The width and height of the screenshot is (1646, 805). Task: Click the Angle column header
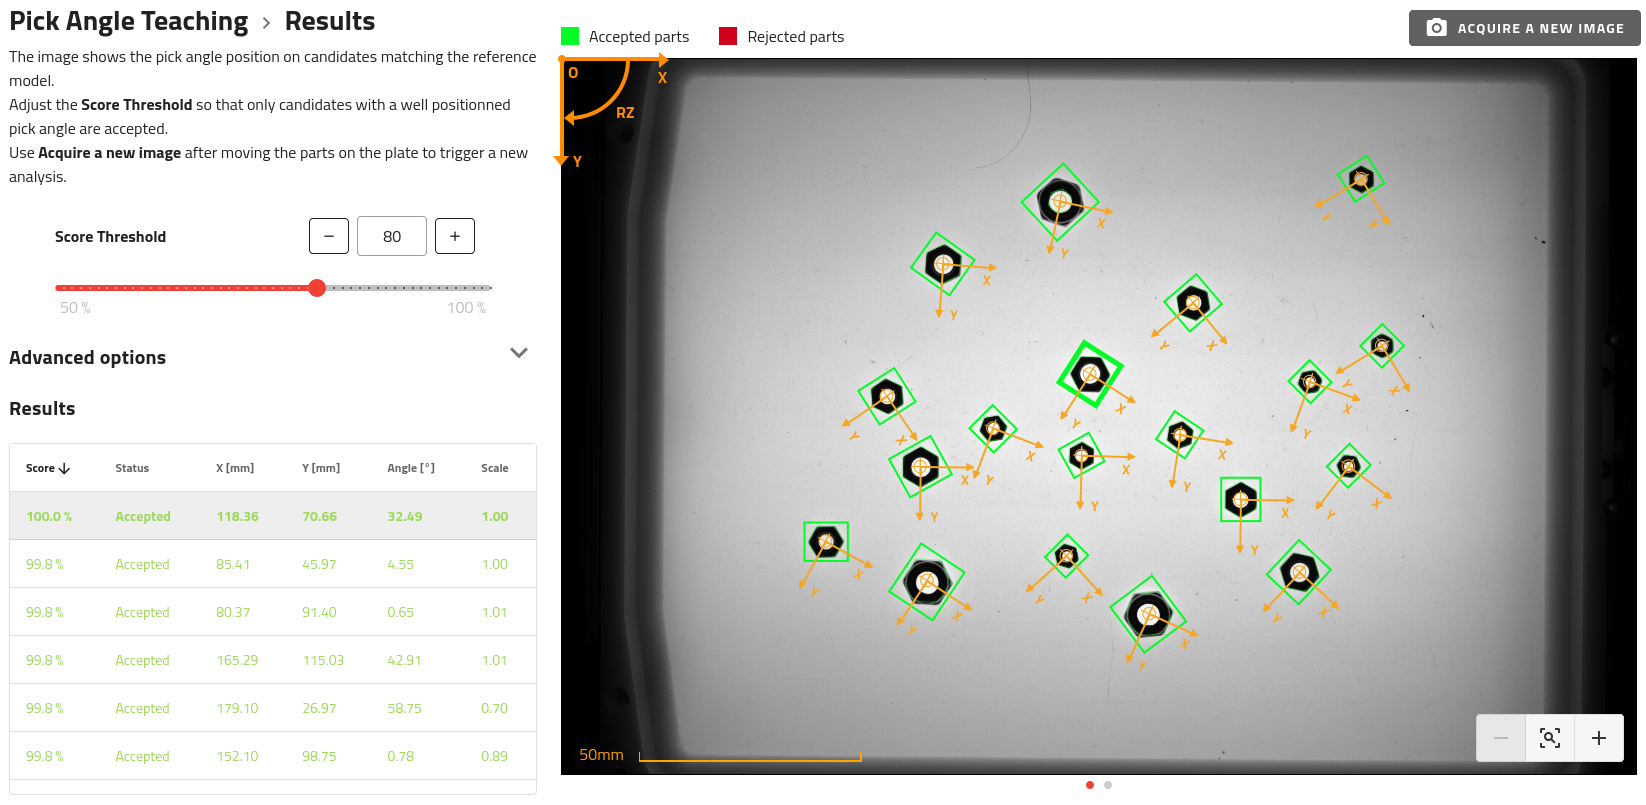point(410,468)
